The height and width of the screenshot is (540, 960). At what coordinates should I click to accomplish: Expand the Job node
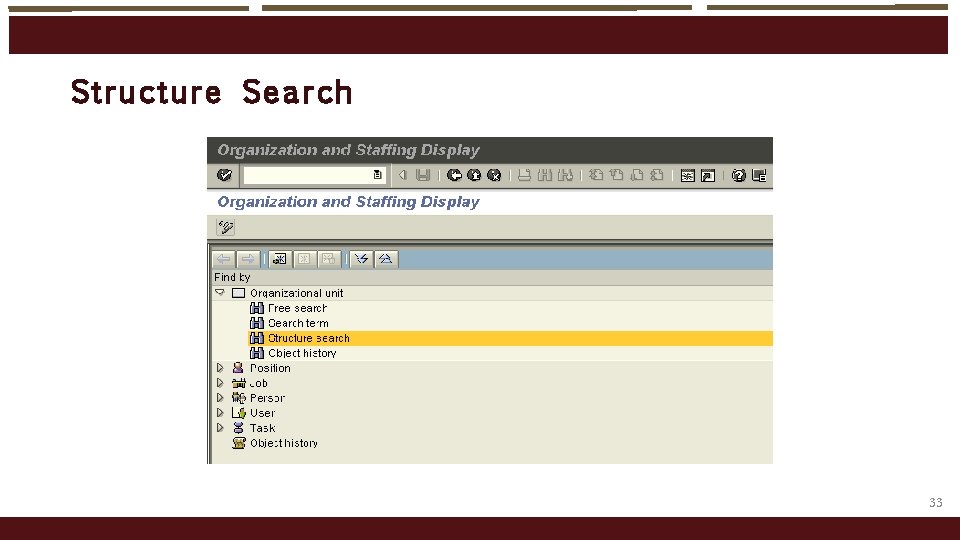pos(220,383)
